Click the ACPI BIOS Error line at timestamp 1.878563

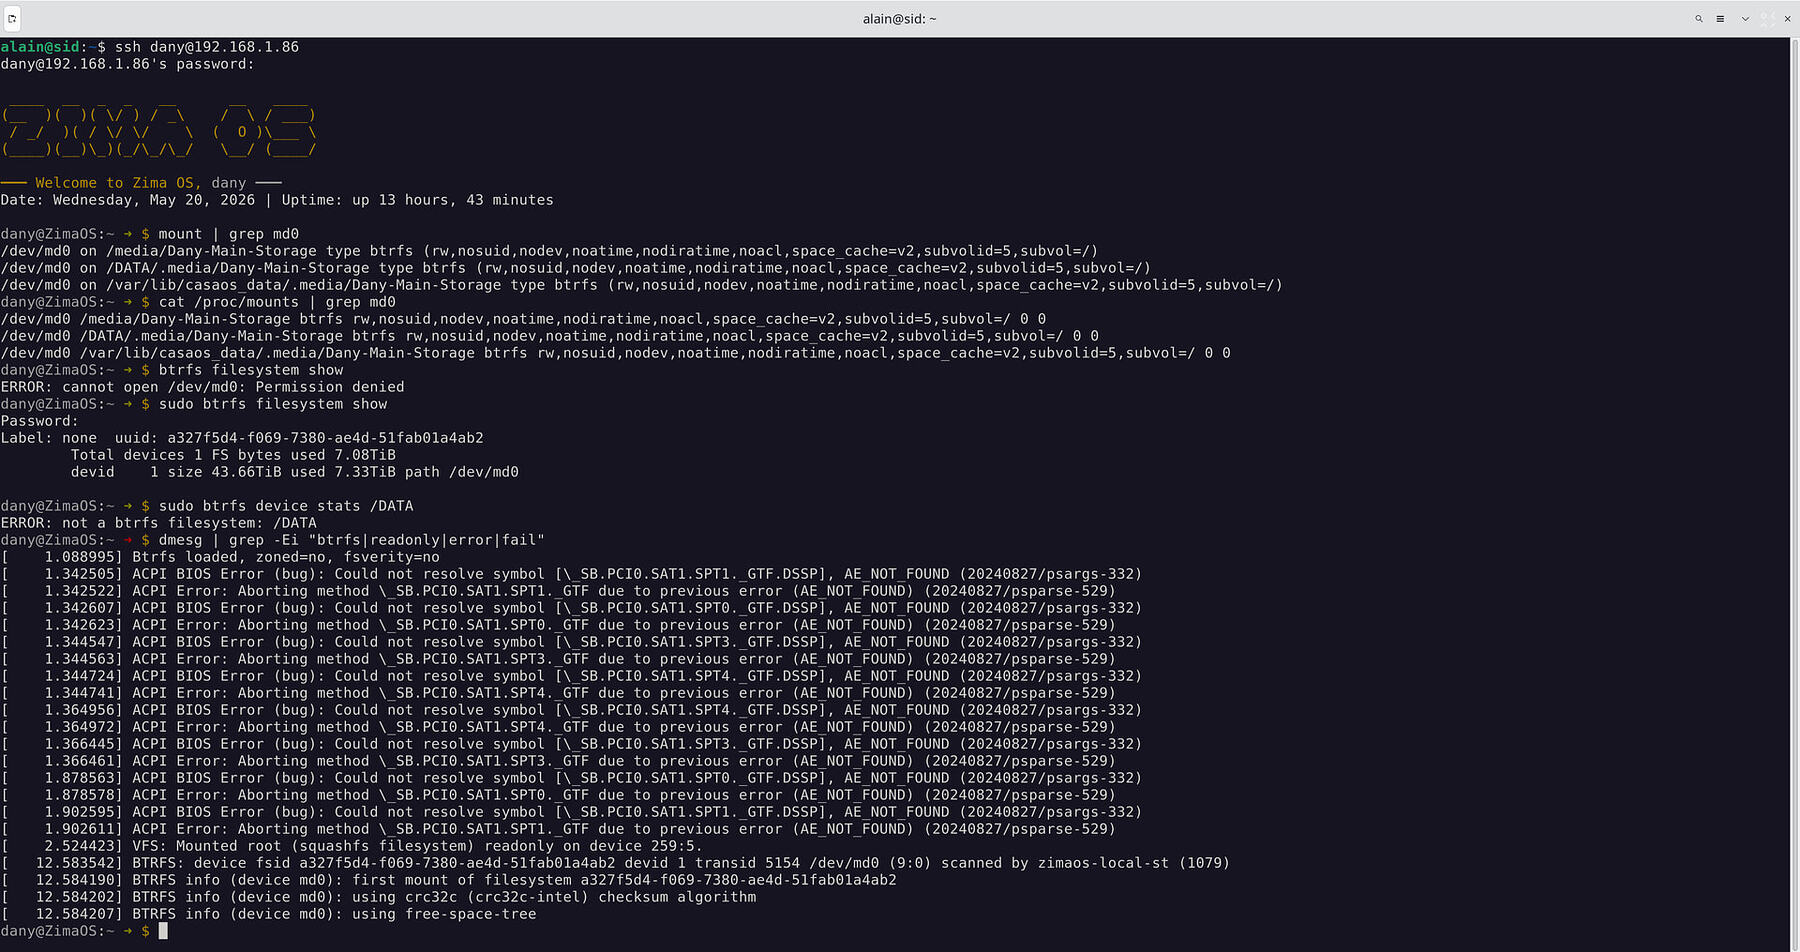tap(571, 778)
